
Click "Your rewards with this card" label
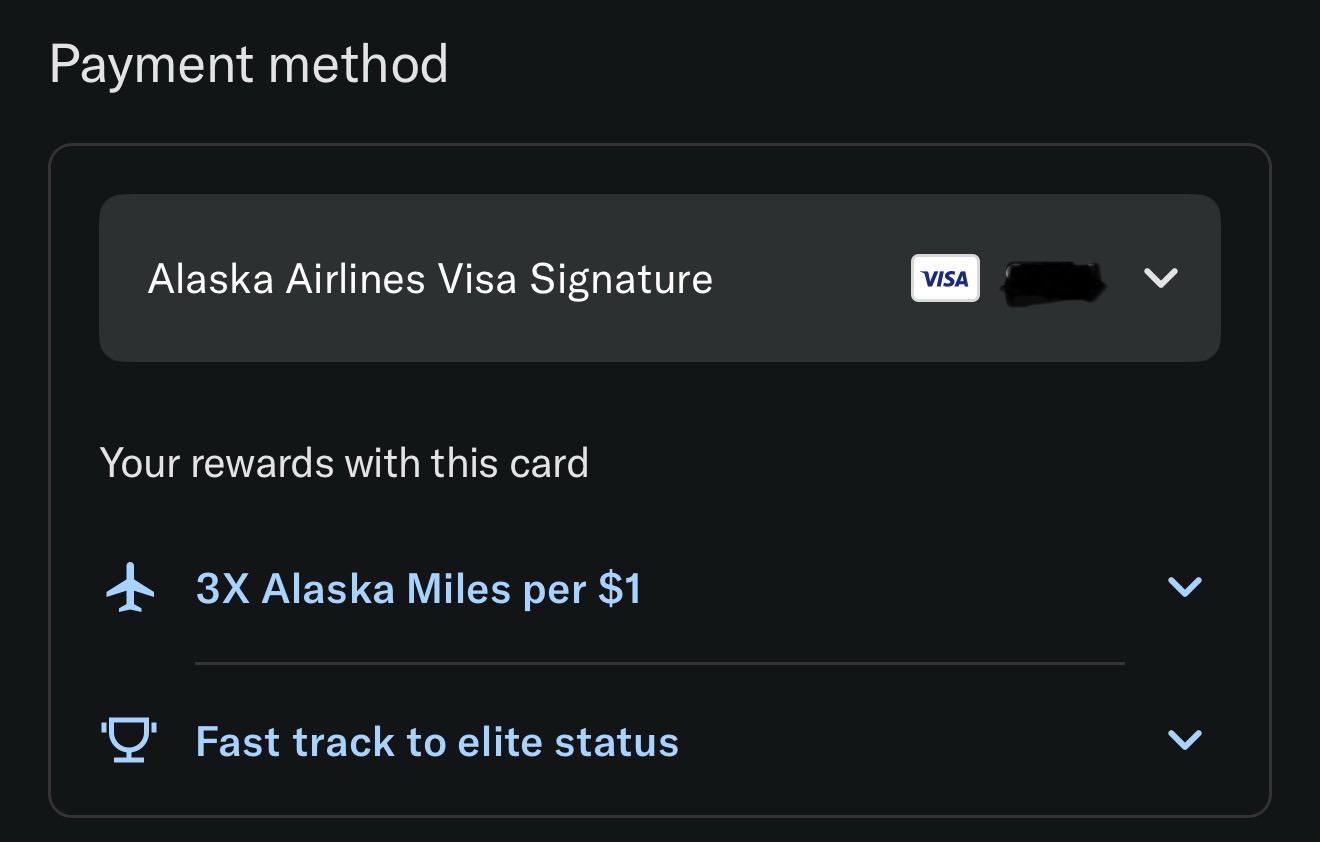pyautogui.click(x=344, y=463)
